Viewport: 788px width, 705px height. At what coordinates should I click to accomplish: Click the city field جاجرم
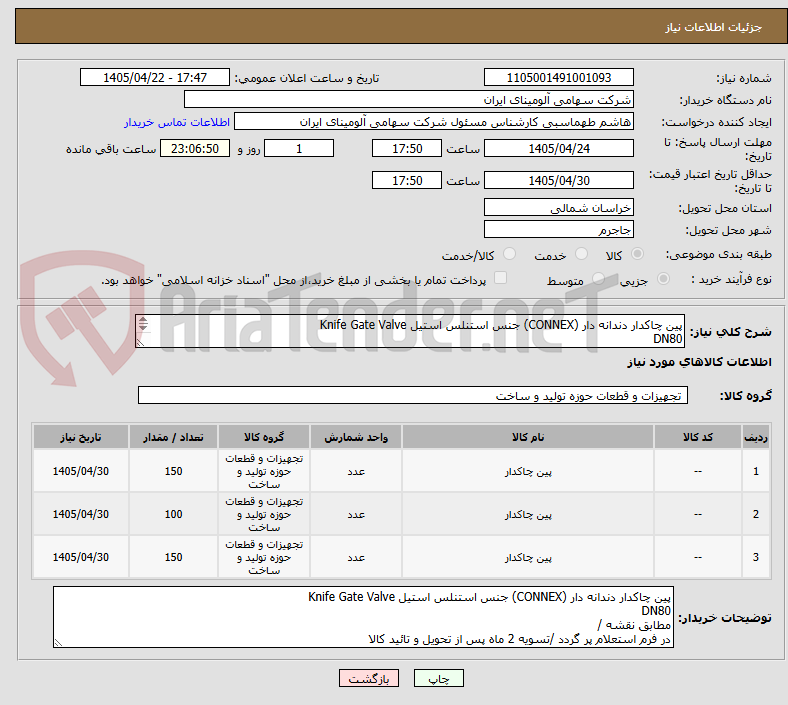click(558, 229)
